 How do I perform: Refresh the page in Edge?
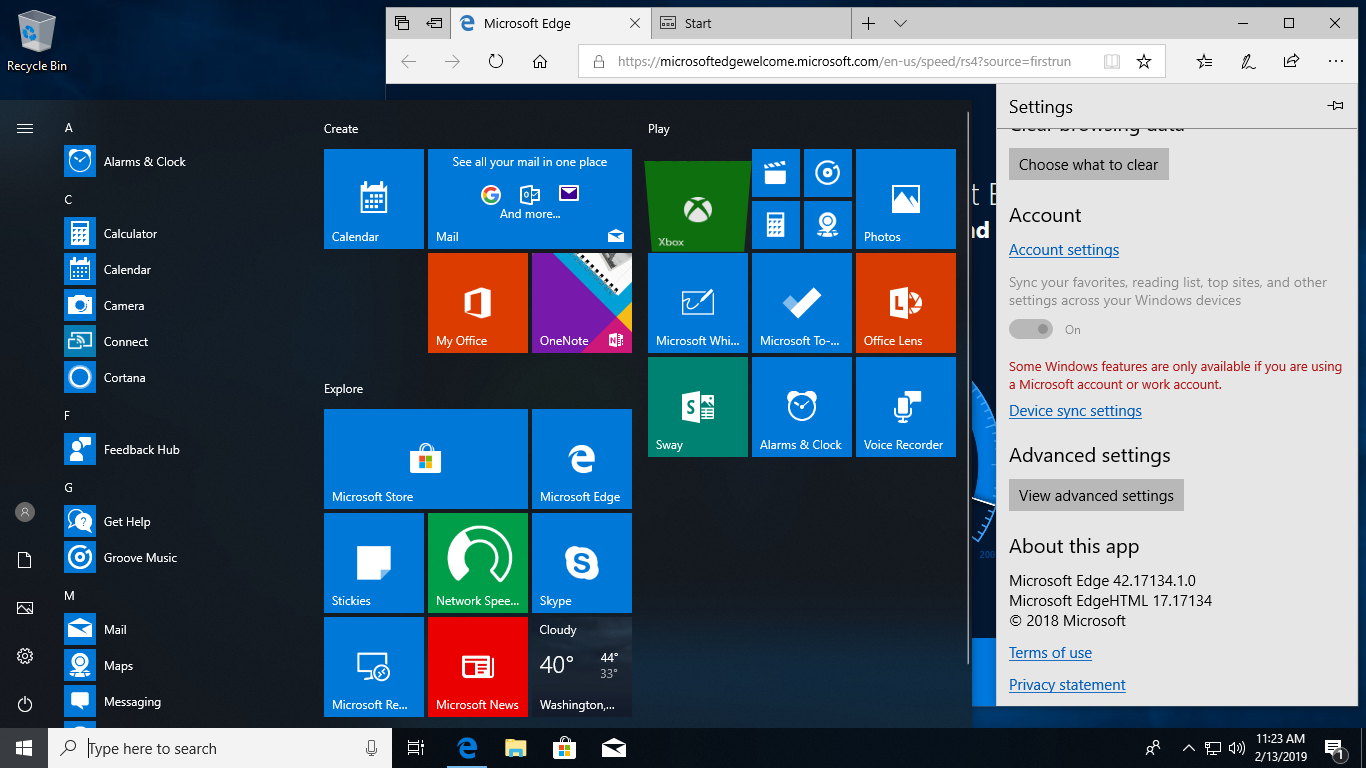click(496, 61)
